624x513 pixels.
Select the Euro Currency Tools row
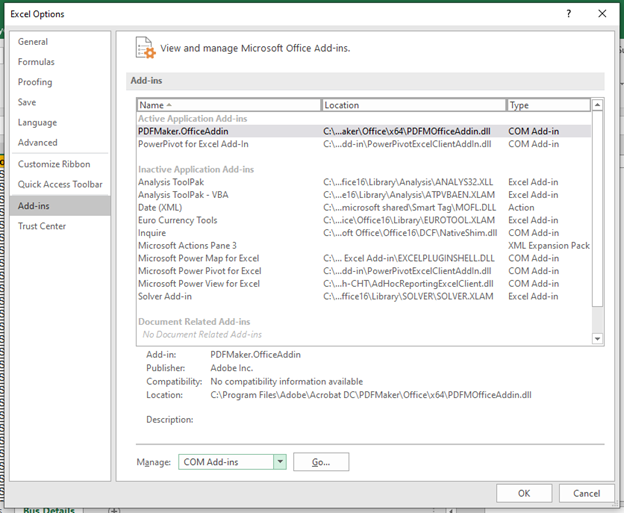click(364, 220)
